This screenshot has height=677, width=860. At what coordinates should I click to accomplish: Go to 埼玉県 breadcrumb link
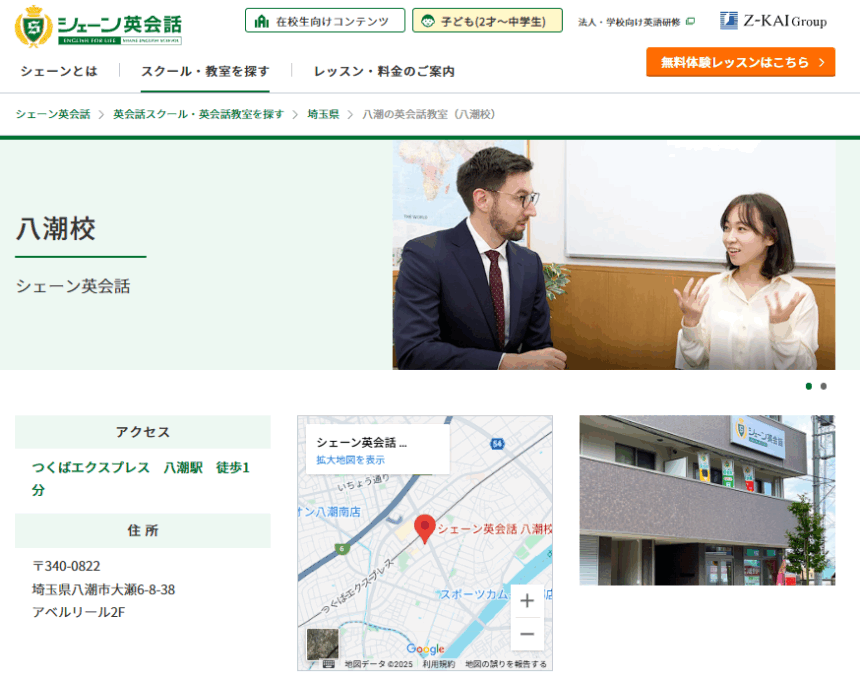323,114
